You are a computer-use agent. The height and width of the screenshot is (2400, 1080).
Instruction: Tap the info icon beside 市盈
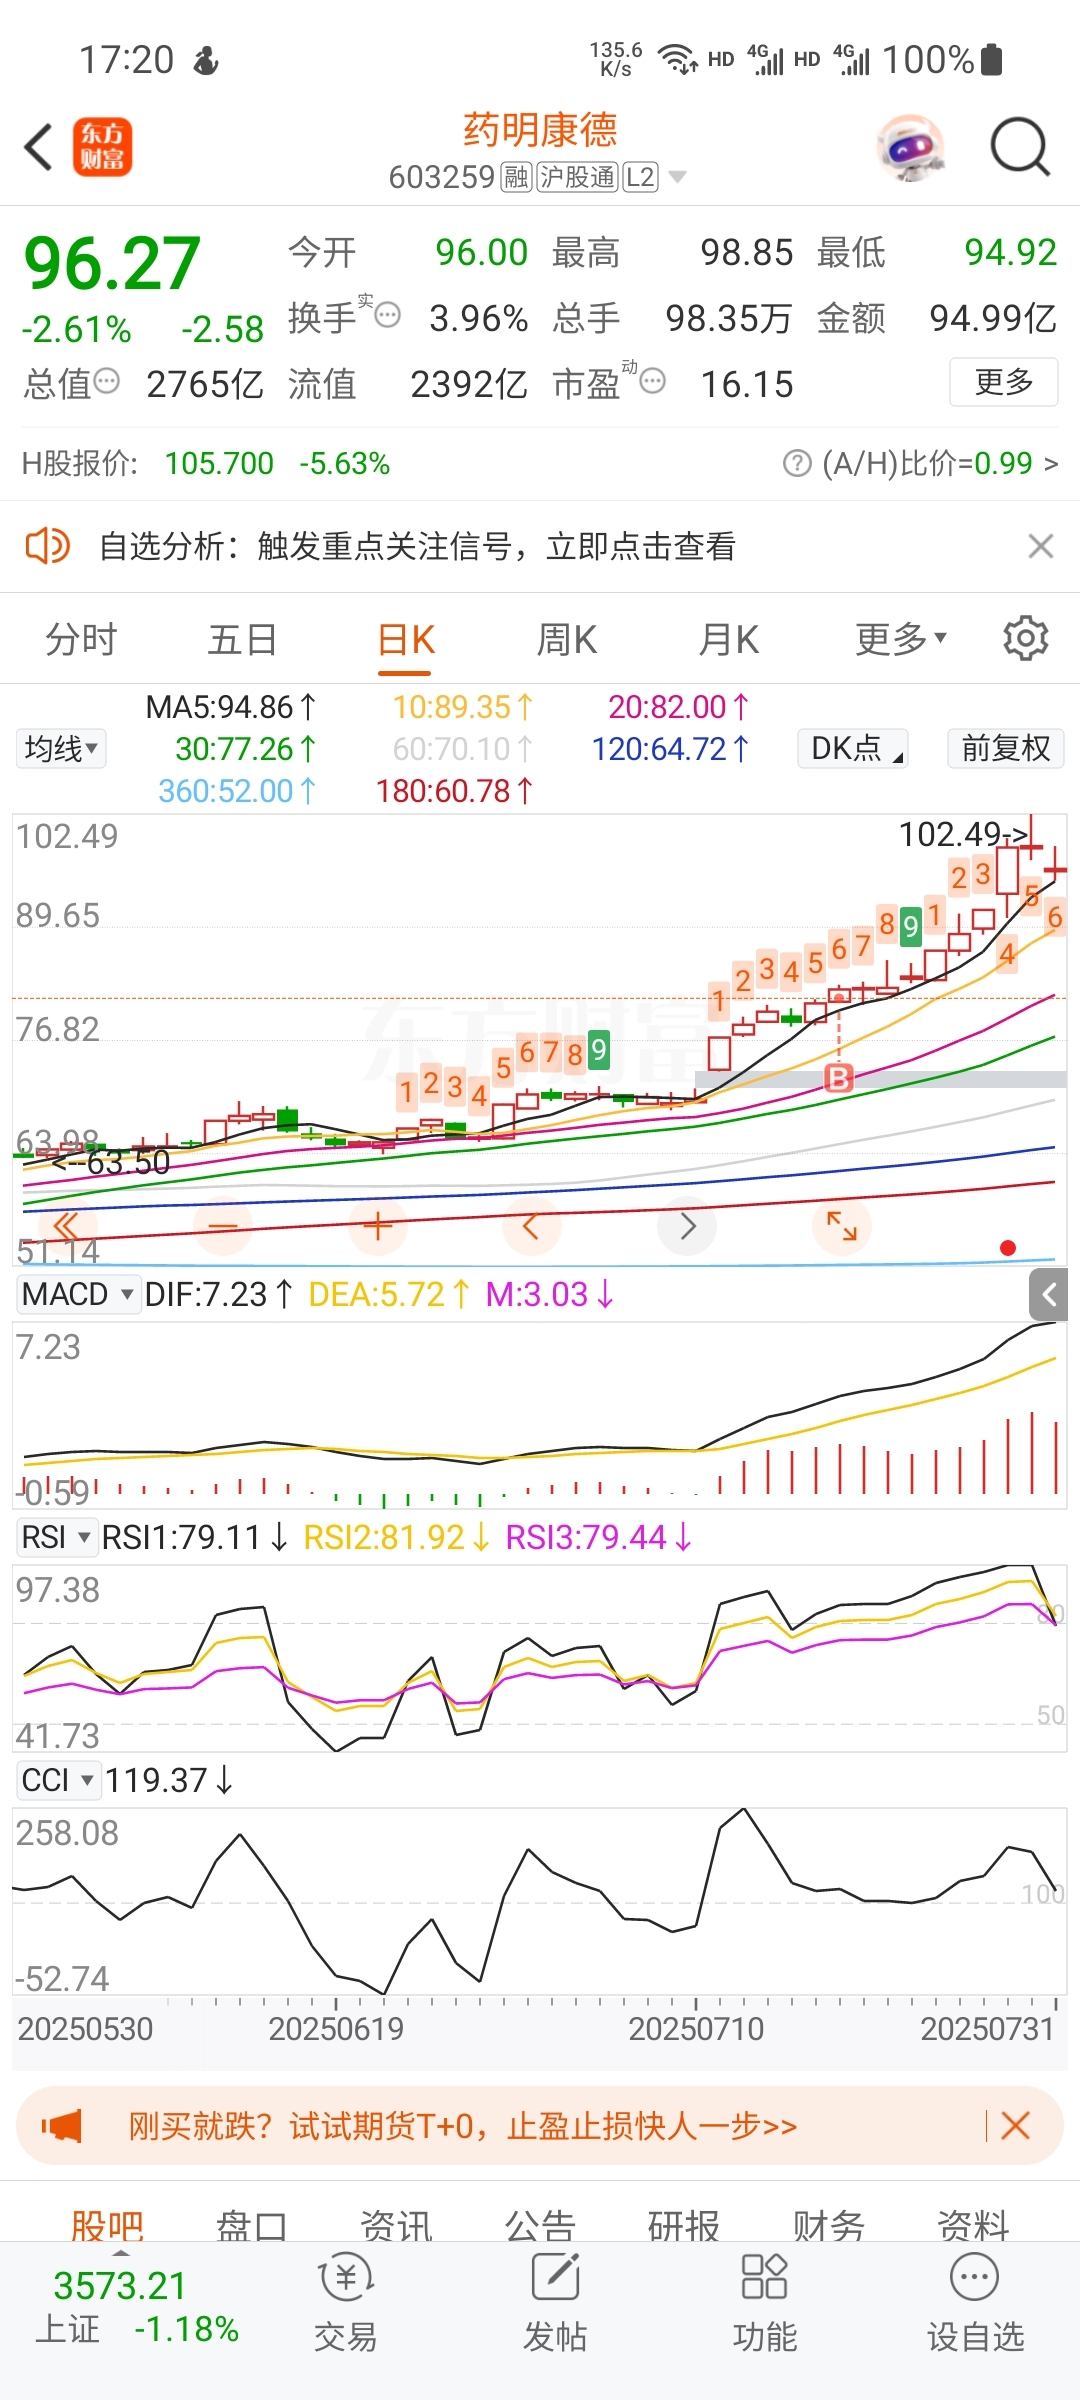[652, 381]
